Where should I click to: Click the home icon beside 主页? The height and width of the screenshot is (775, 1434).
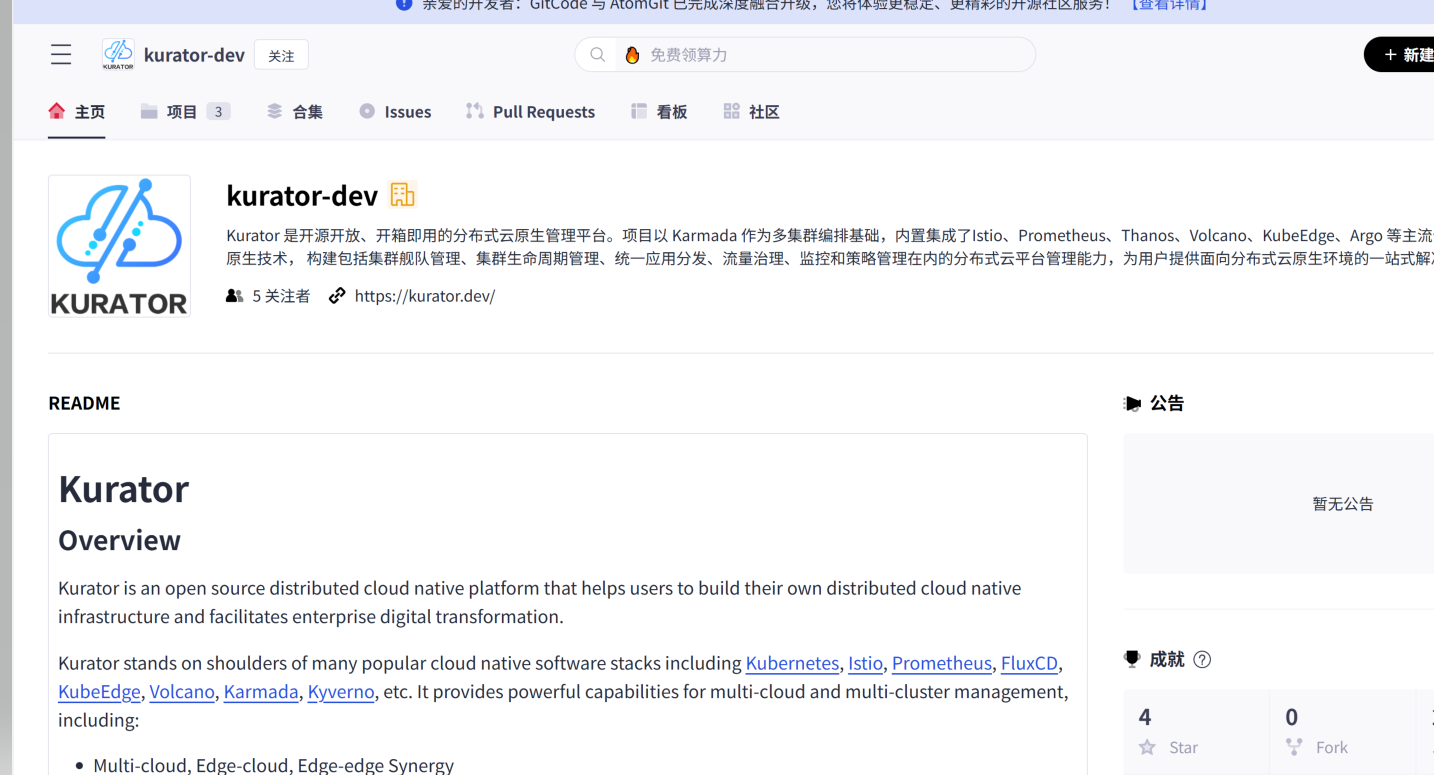57,111
